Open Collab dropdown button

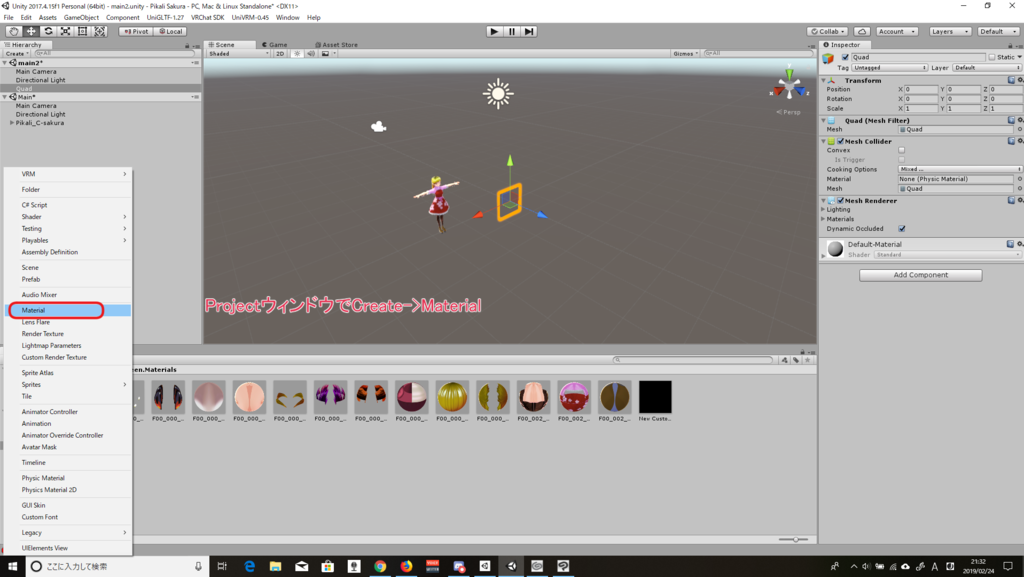point(827,31)
